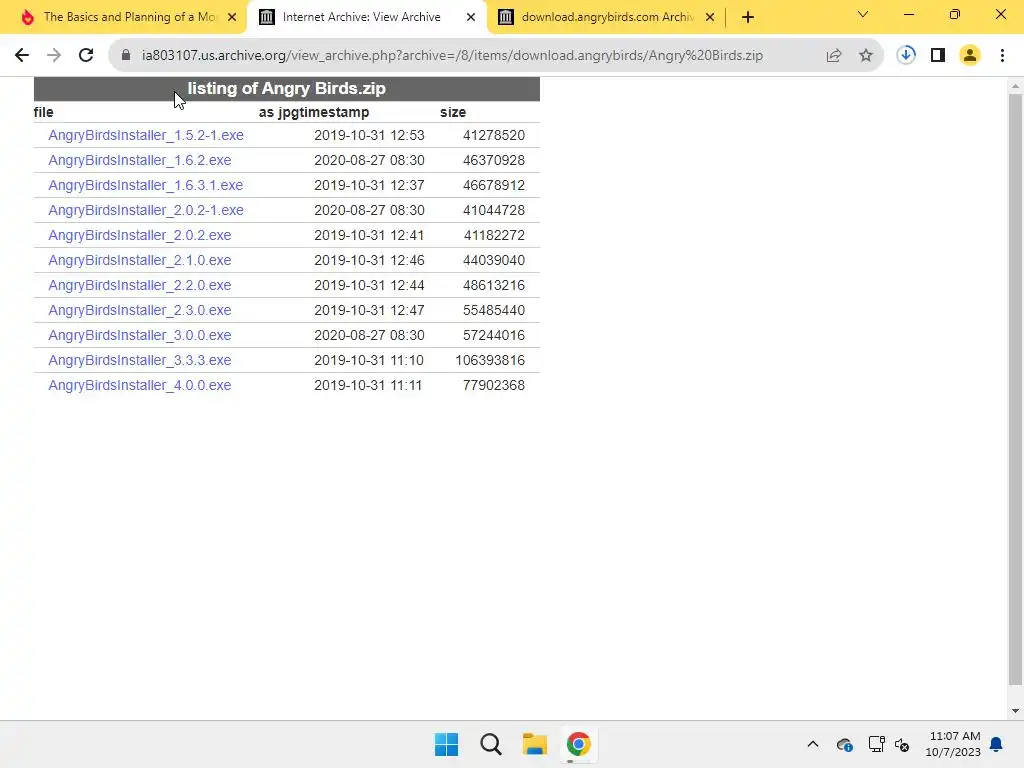
Task: Click the muted volume tray icon
Action: (x=902, y=744)
